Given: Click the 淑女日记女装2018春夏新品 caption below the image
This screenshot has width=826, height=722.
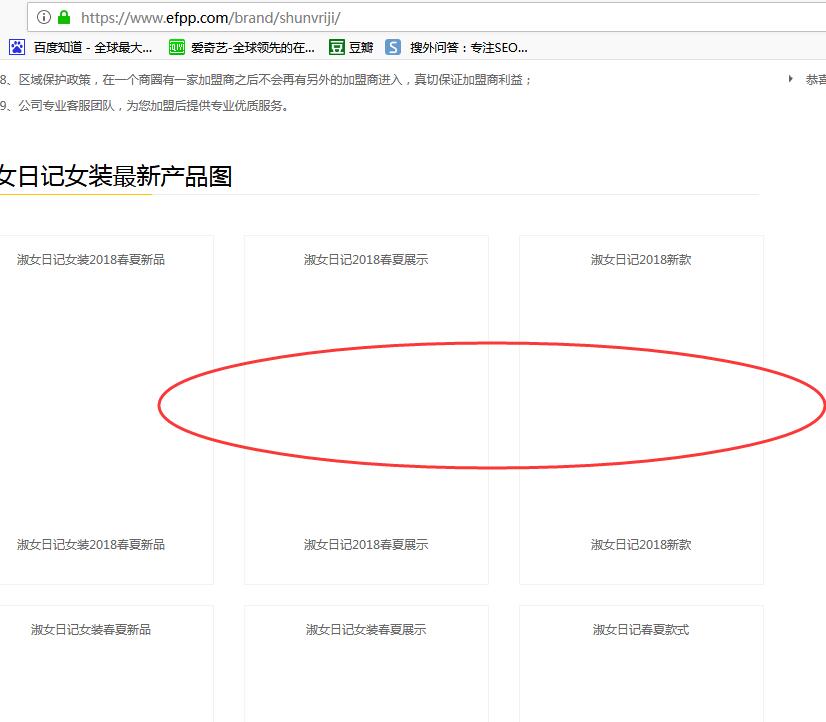Looking at the screenshot, I should click(91, 545).
